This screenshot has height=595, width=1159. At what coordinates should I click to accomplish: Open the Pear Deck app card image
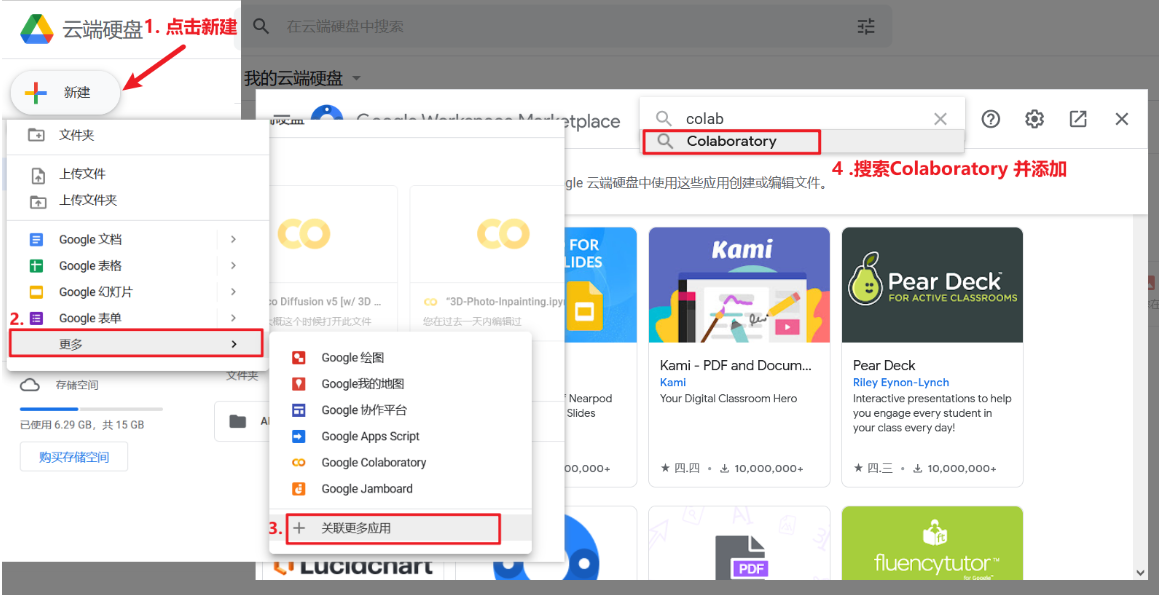point(932,285)
